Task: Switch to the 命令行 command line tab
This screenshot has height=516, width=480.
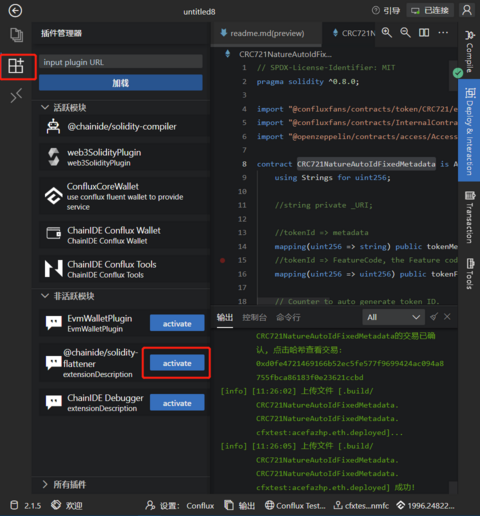Action: [288, 317]
